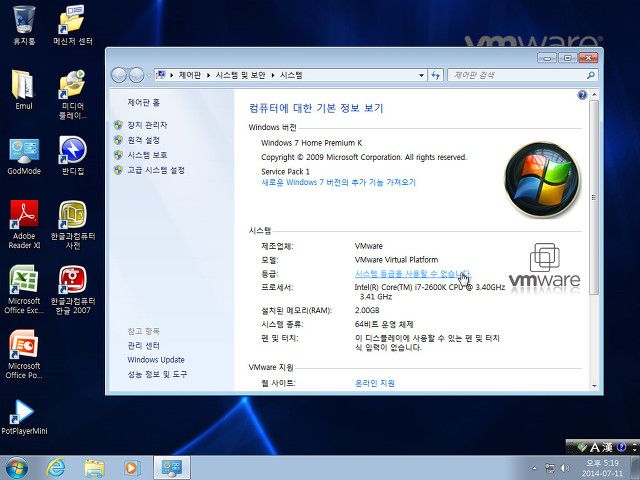
Task: Click the Service Pack 1 text
Action: coord(285,171)
